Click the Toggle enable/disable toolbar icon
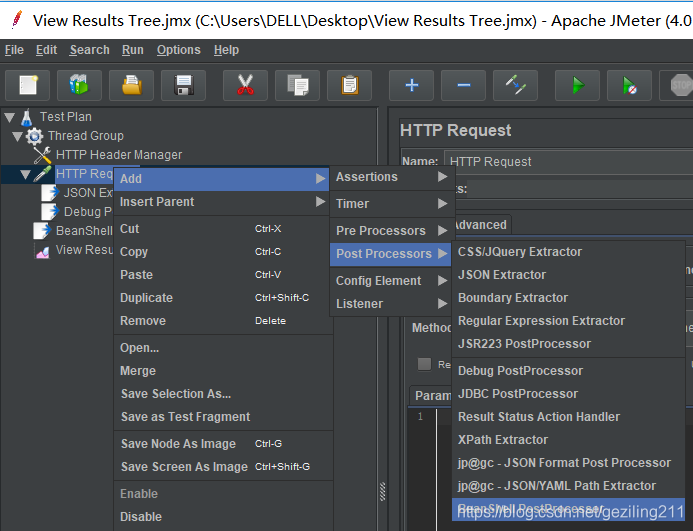The height and width of the screenshot is (531, 693). click(516, 85)
